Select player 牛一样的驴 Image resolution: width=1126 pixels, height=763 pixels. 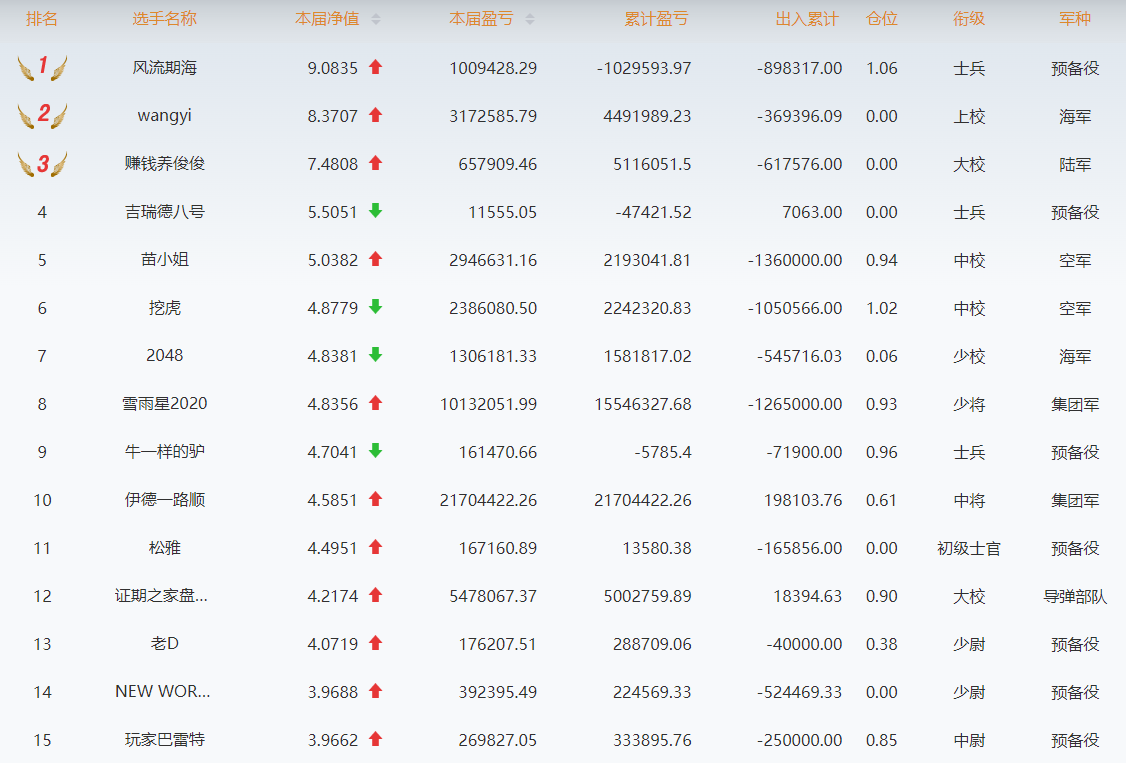(164, 451)
